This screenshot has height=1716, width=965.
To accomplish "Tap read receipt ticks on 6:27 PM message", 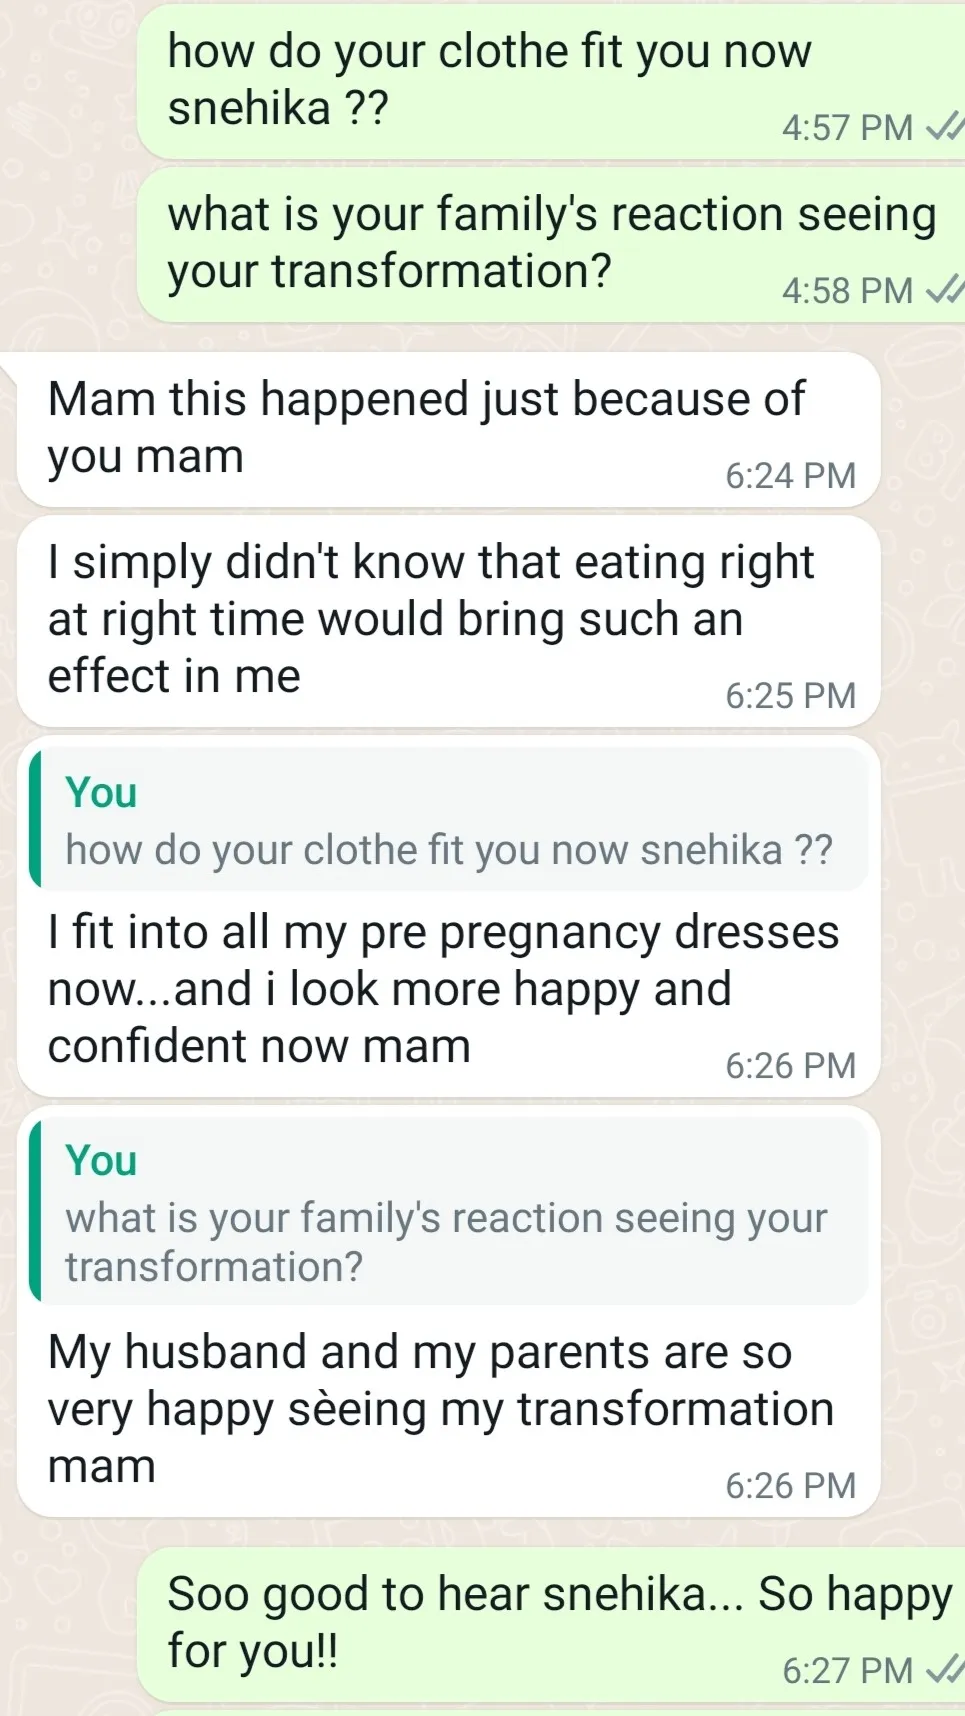I will click(944, 1669).
